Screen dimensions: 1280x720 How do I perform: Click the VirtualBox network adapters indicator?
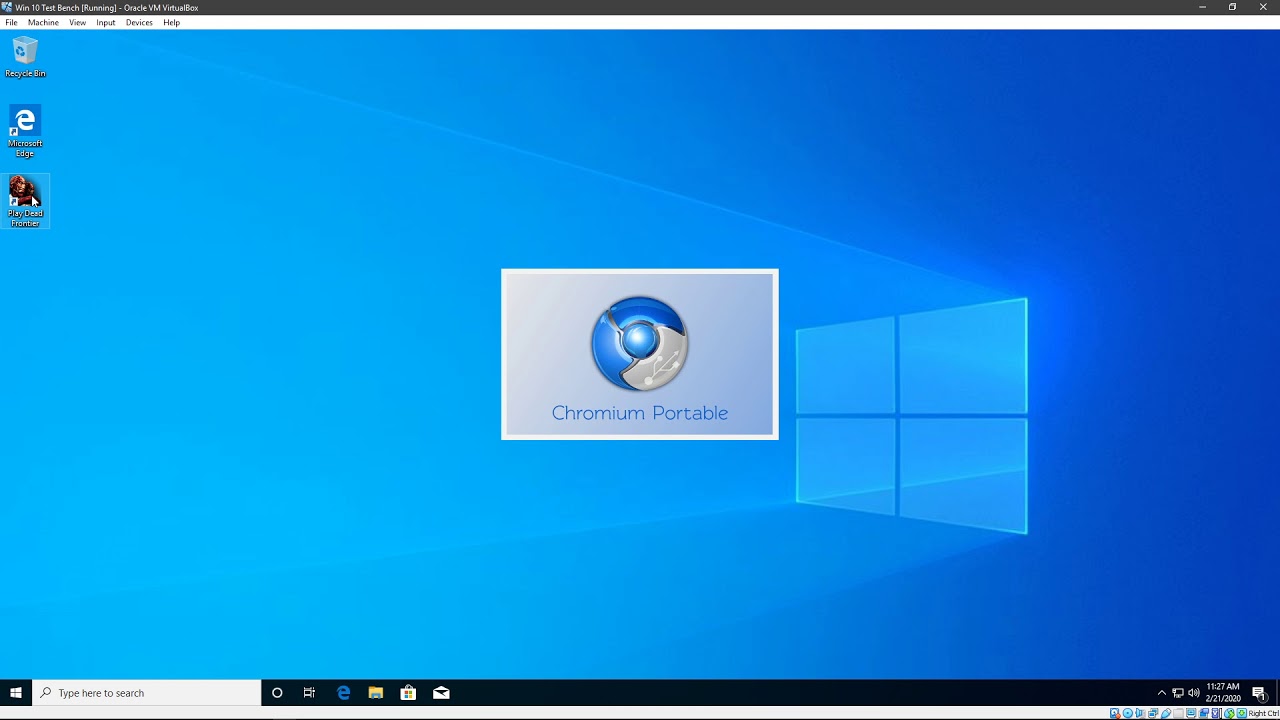(1153, 713)
